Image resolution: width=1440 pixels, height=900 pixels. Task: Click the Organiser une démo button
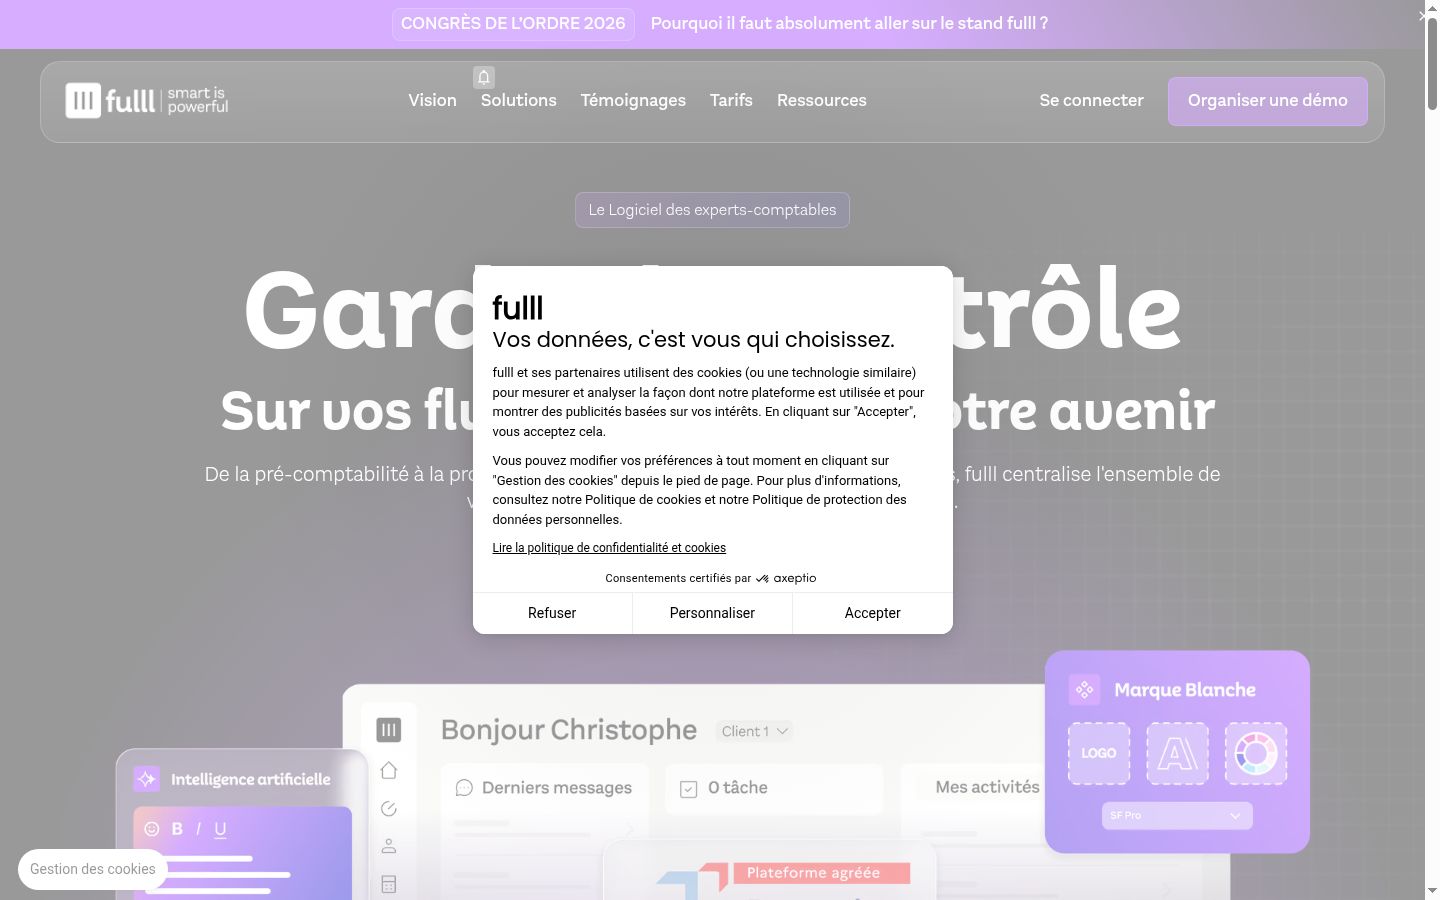point(1268,101)
